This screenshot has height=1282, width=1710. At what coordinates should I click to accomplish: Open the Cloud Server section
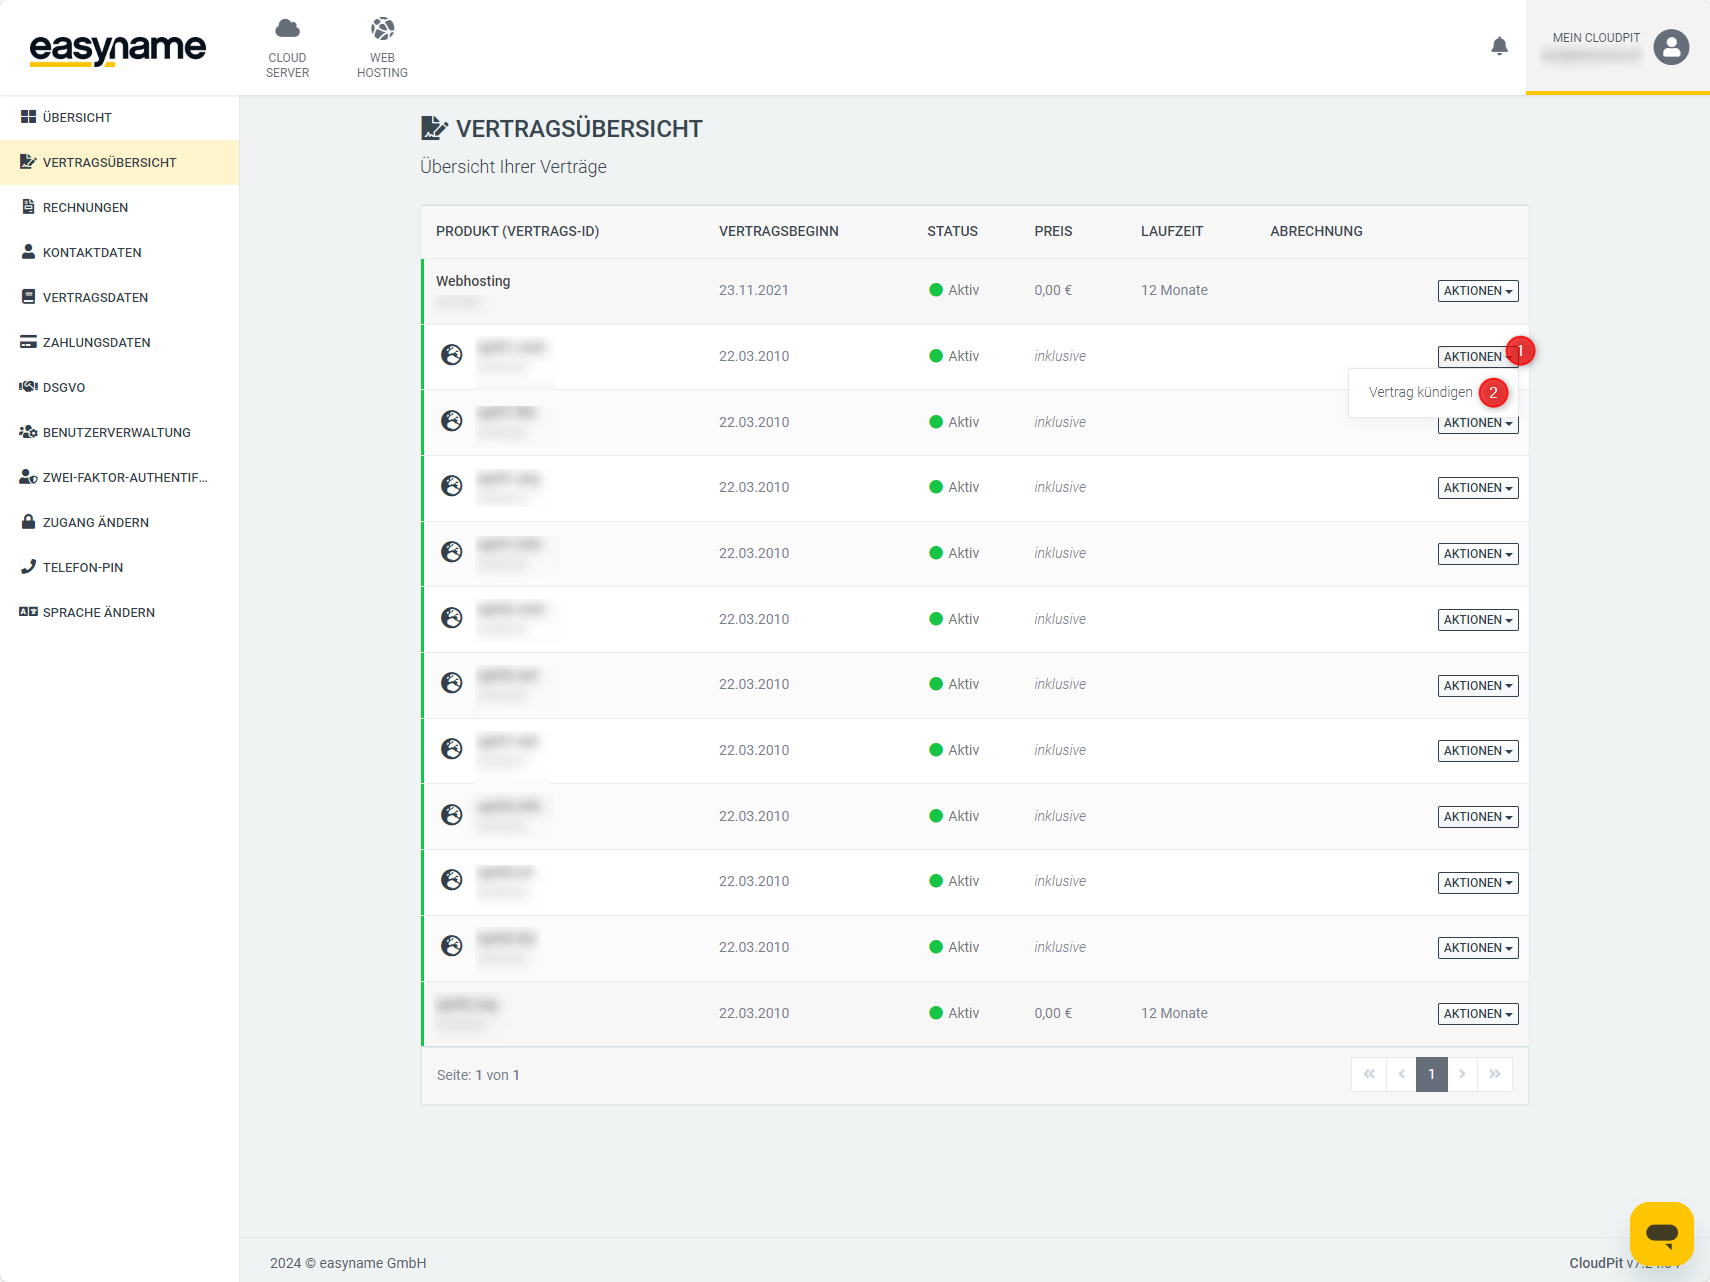287,47
